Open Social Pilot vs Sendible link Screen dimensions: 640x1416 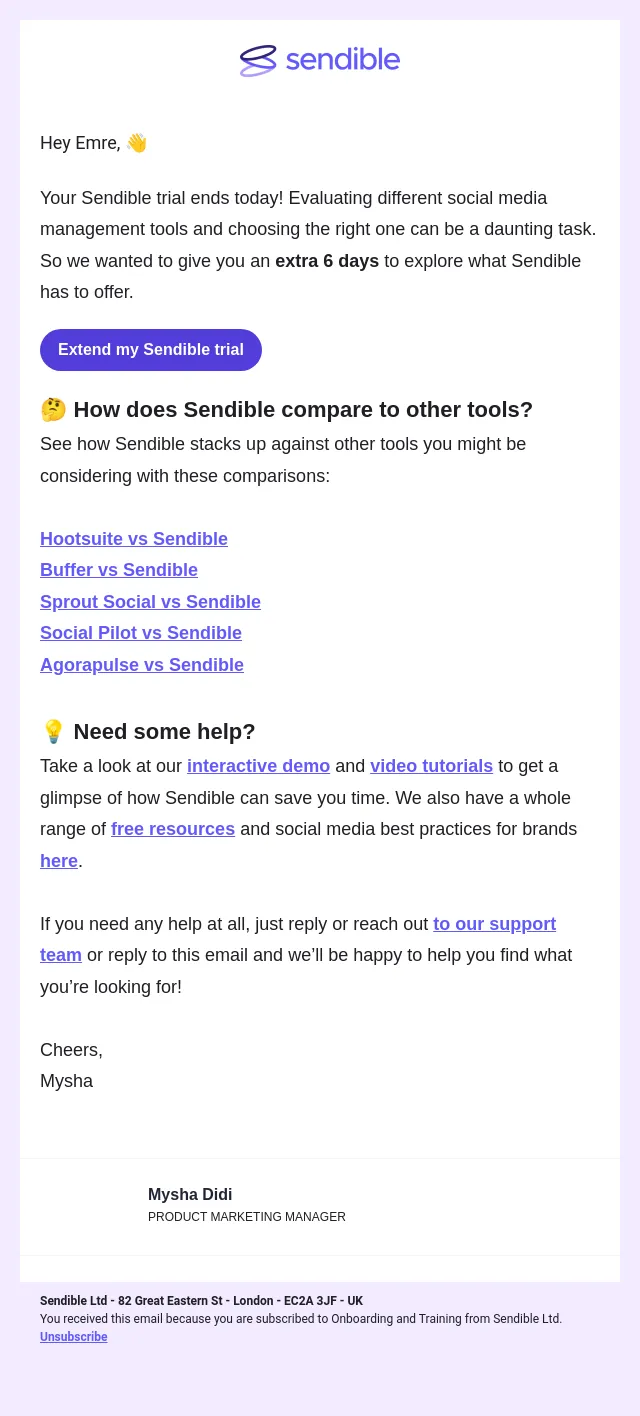coord(141,633)
